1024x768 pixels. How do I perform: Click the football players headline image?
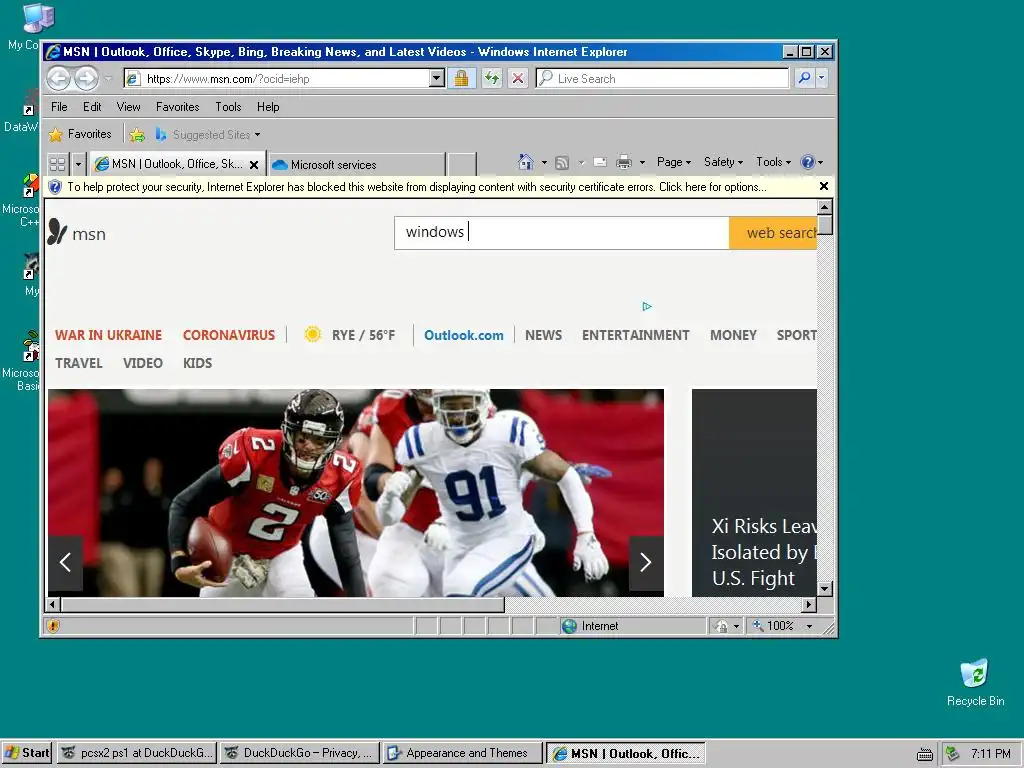click(x=356, y=493)
